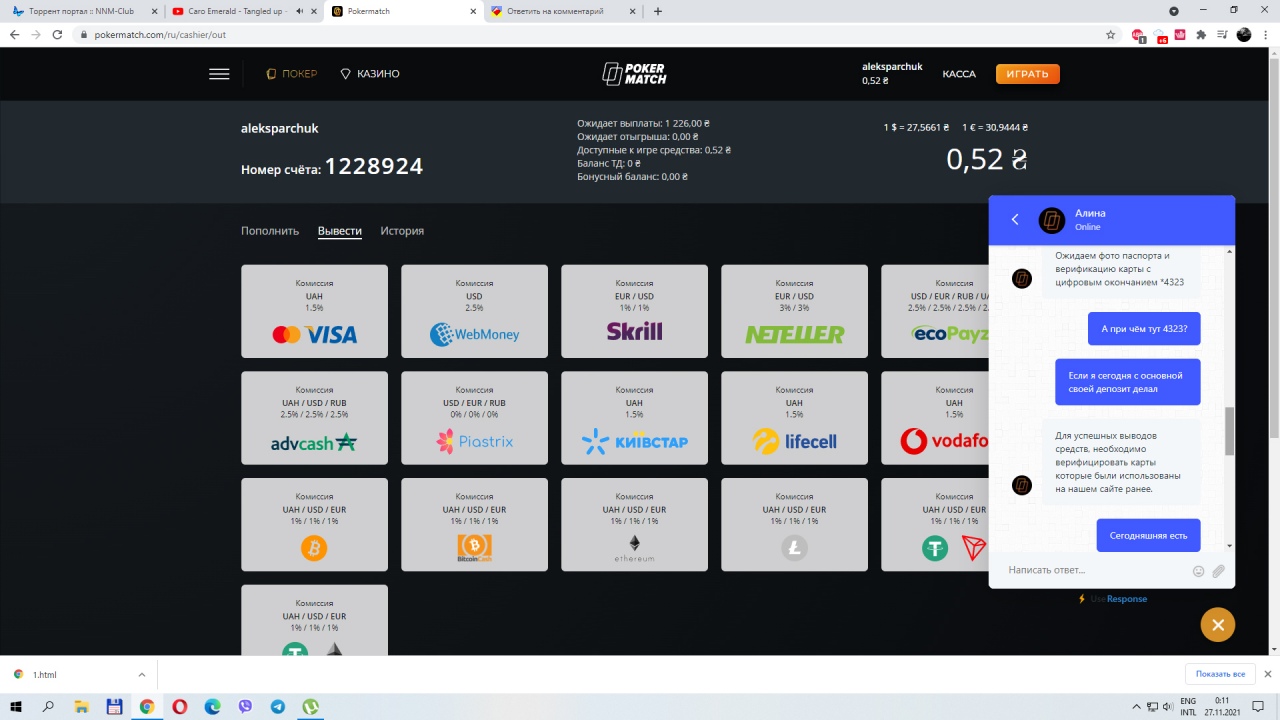
Task: Select Visa/Mastercard UAH withdrawal method
Action: pos(314,311)
